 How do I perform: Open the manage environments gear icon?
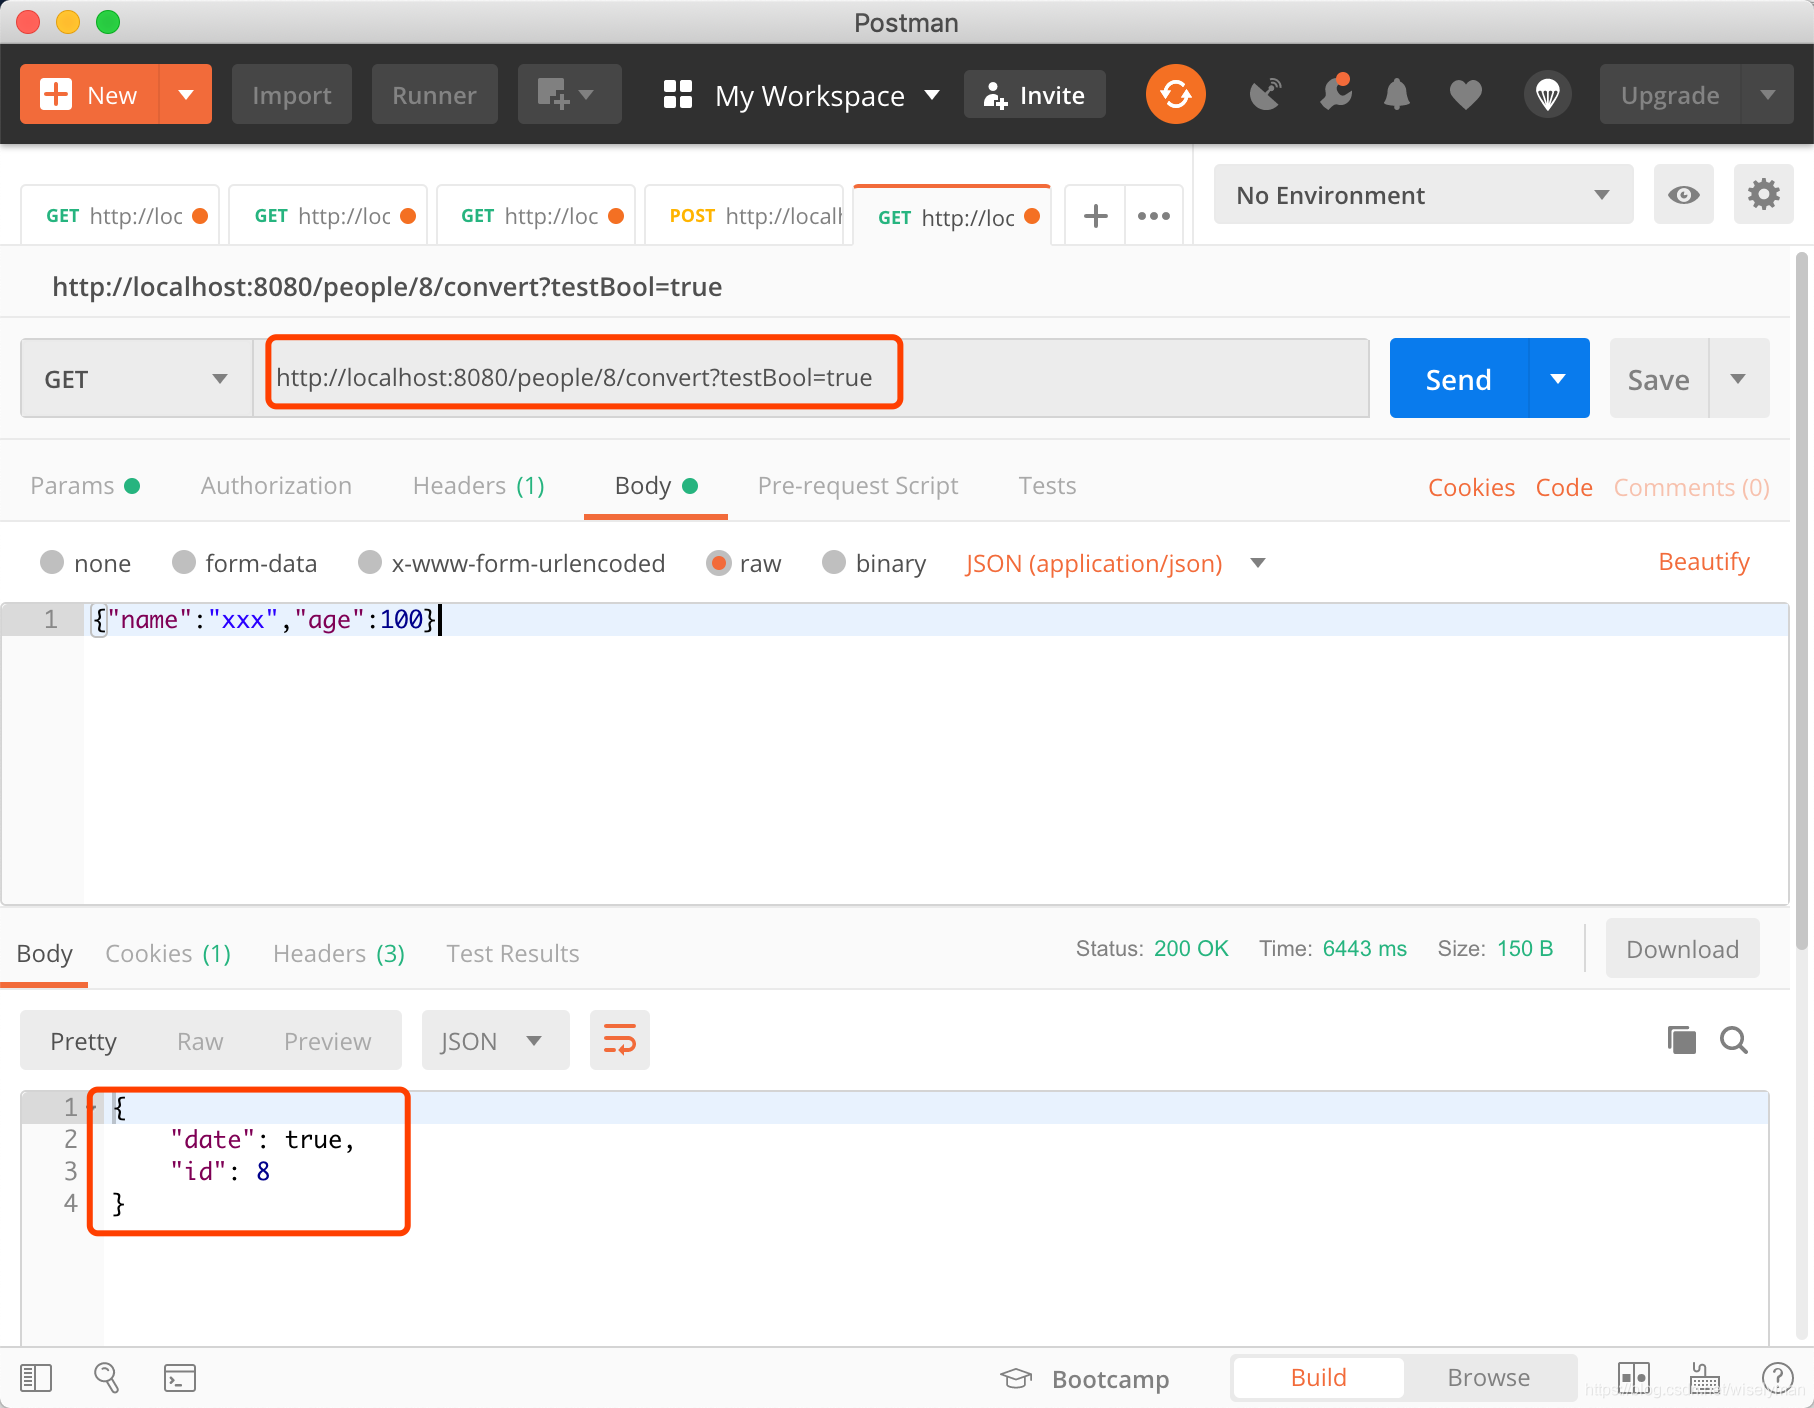point(1763,194)
